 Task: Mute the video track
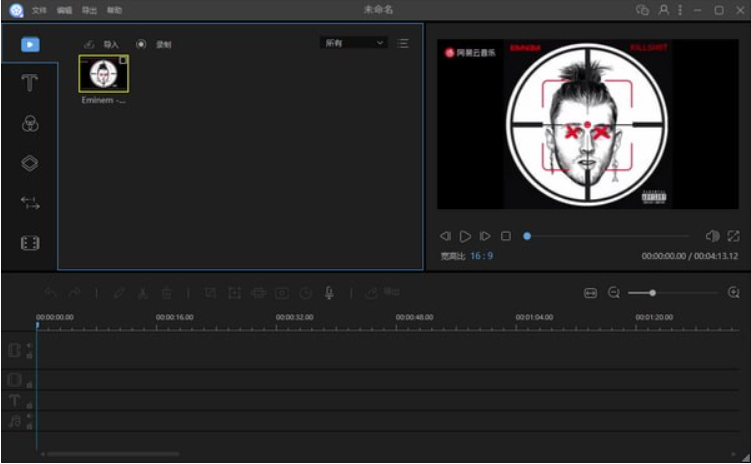click(29, 345)
